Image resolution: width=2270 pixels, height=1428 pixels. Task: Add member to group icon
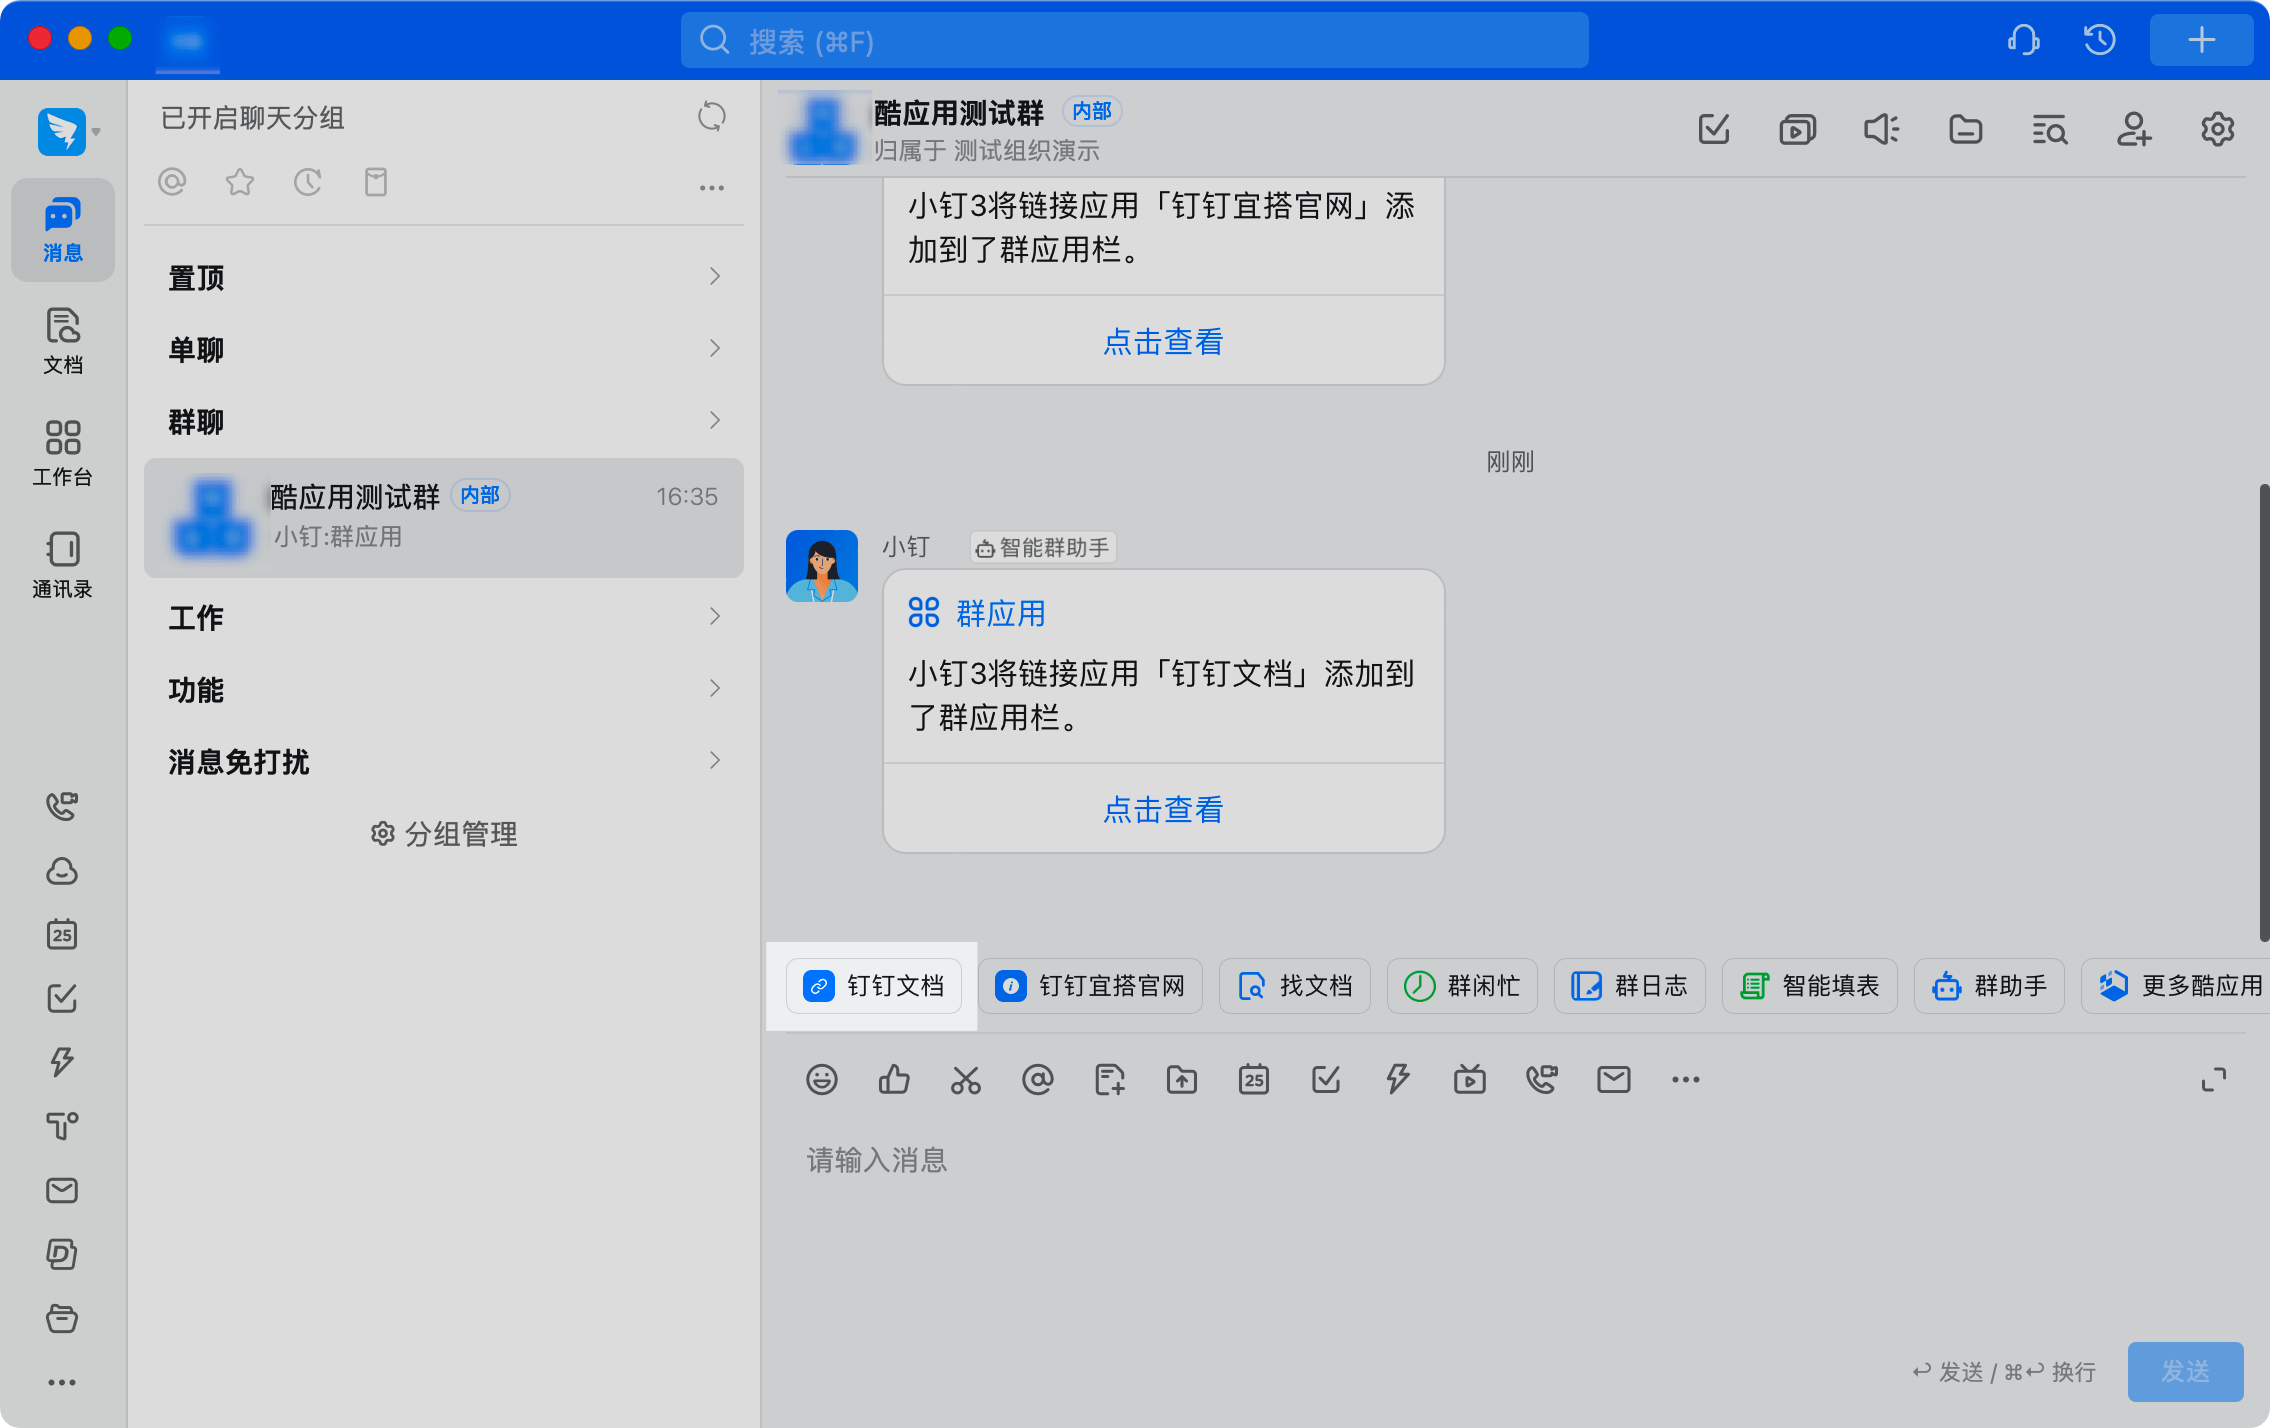coord(2134,129)
